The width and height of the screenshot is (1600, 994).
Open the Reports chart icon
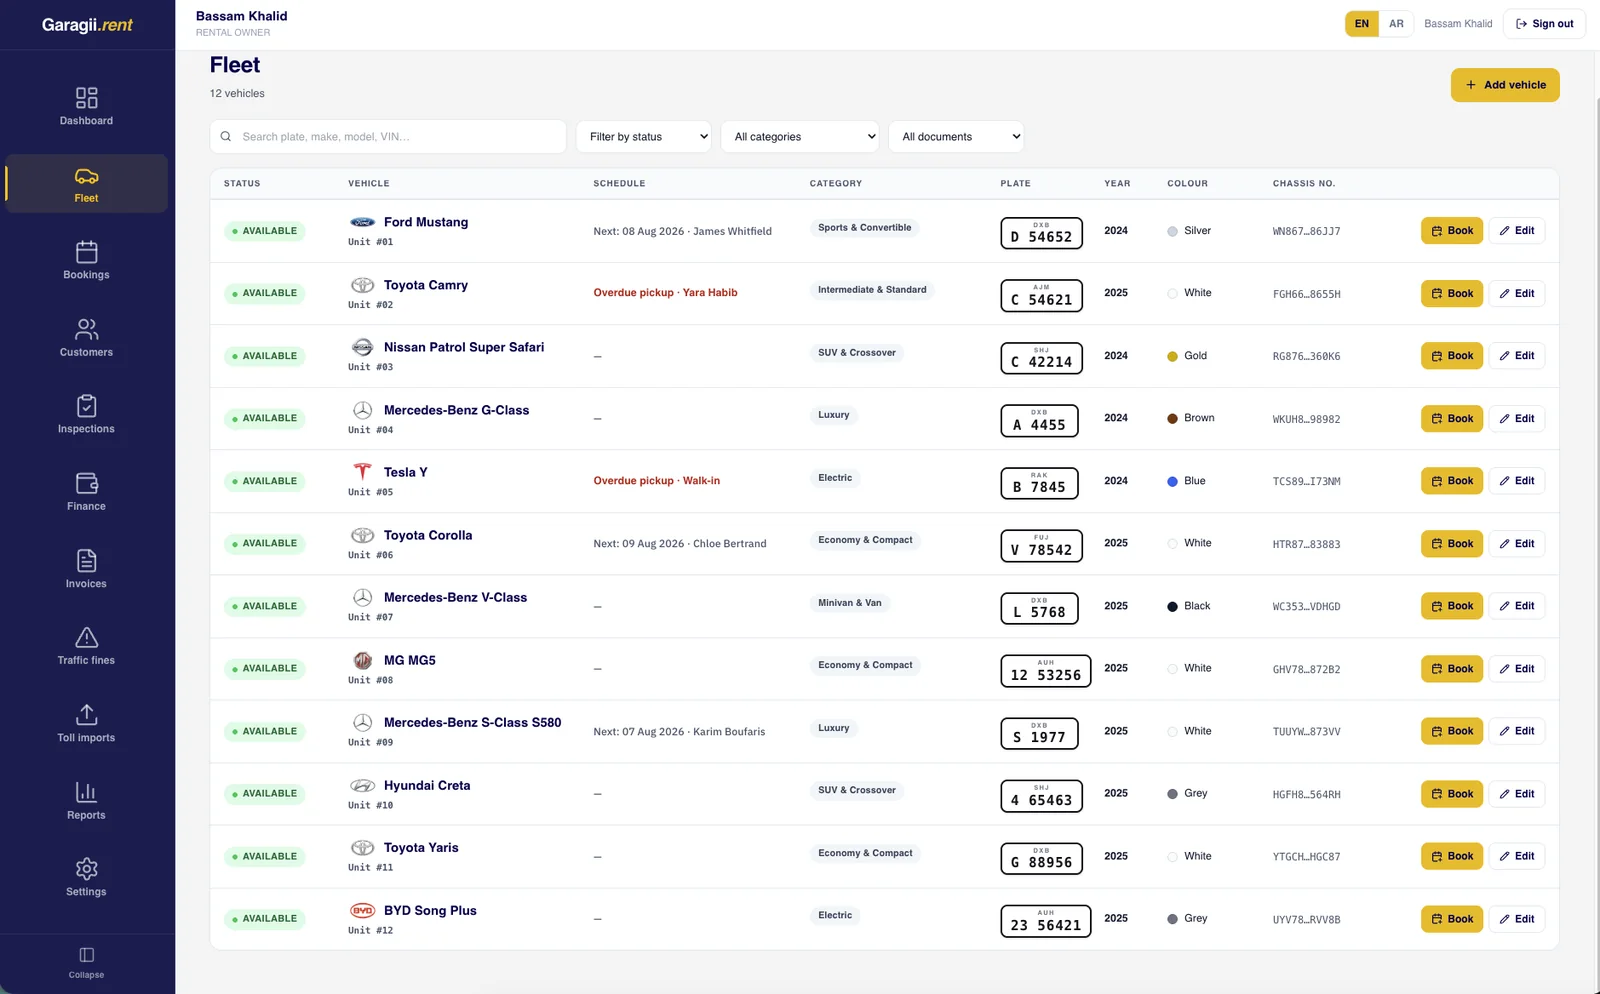click(x=86, y=792)
